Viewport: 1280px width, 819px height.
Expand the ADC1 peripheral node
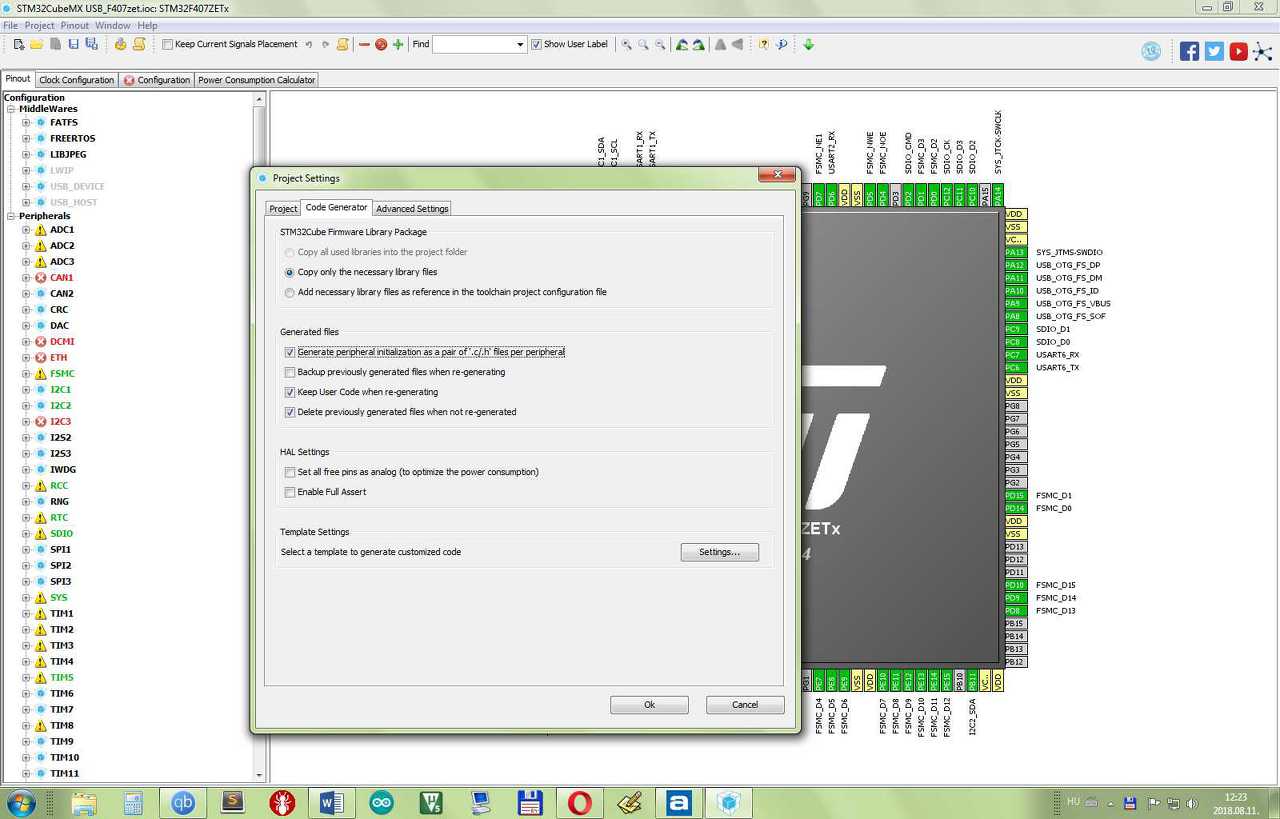pyautogui.click(x=26, y=230)
